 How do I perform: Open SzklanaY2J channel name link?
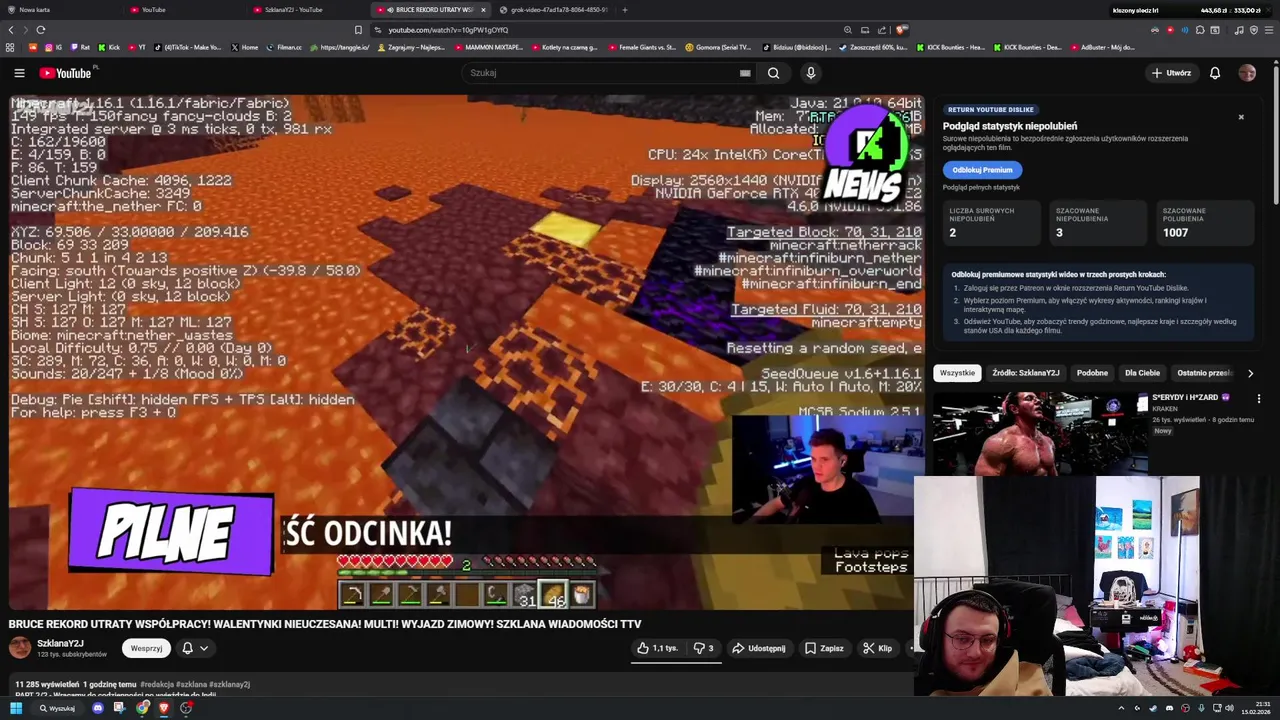tap(60, 643)
